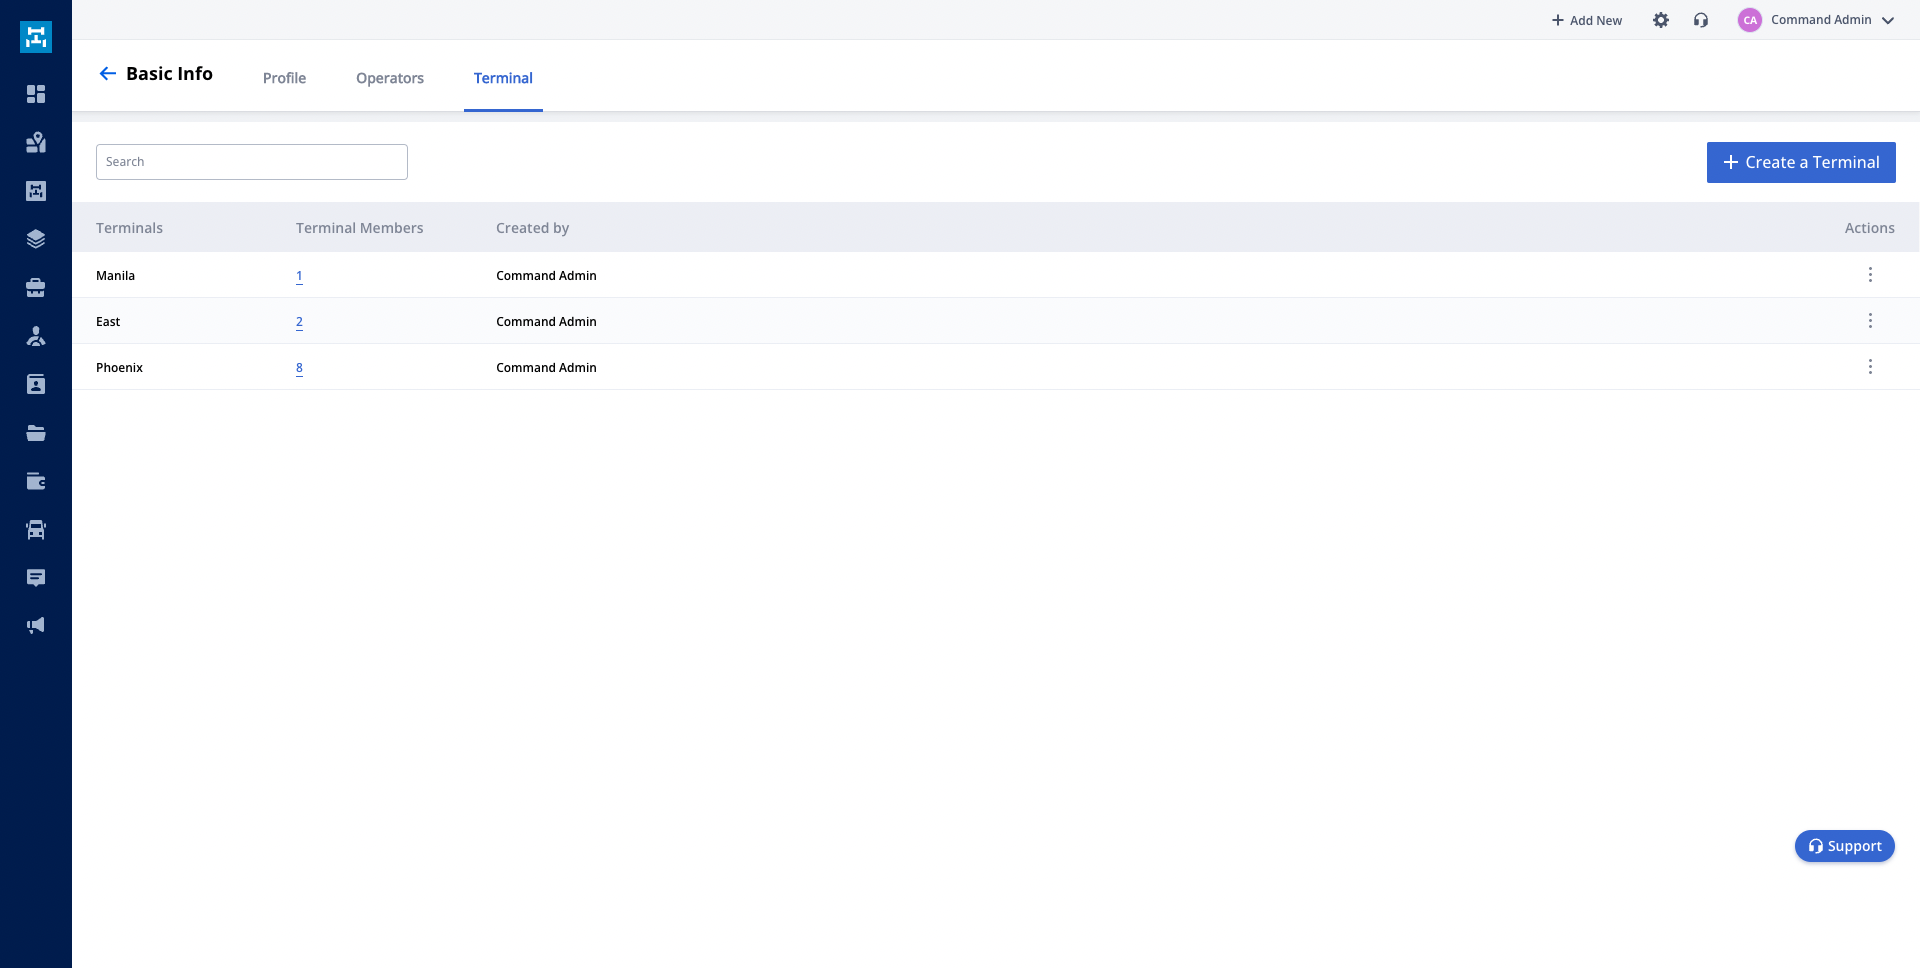
Task: Open the chat message sidebar icon
Action: [36, 578]
